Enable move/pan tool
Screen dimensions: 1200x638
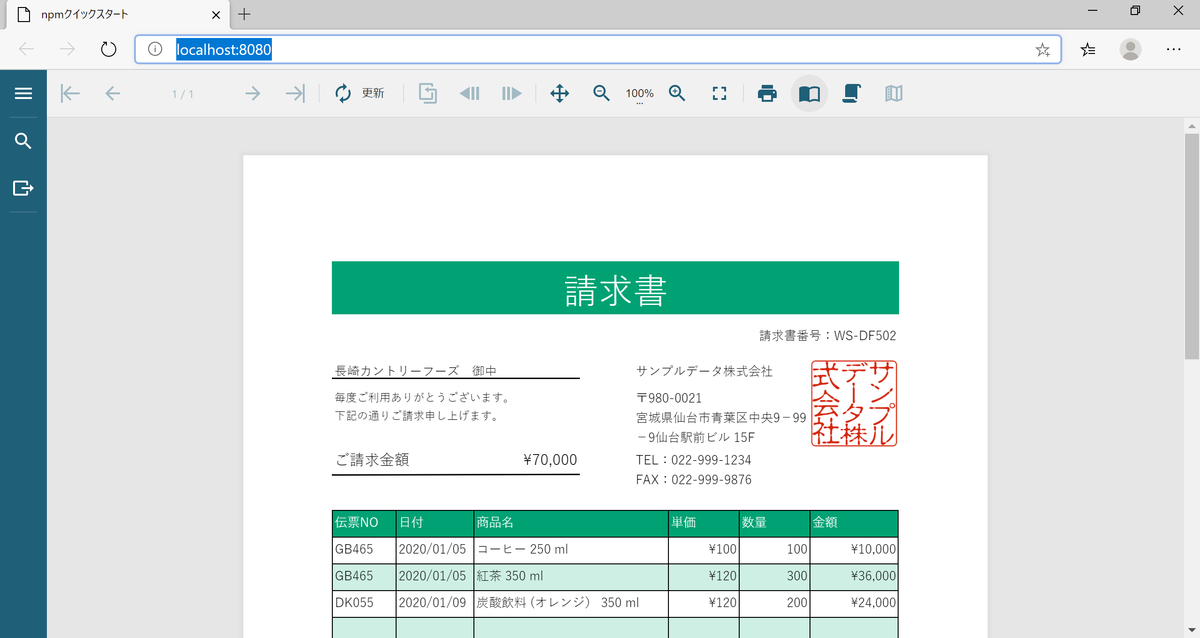point(560,93)
